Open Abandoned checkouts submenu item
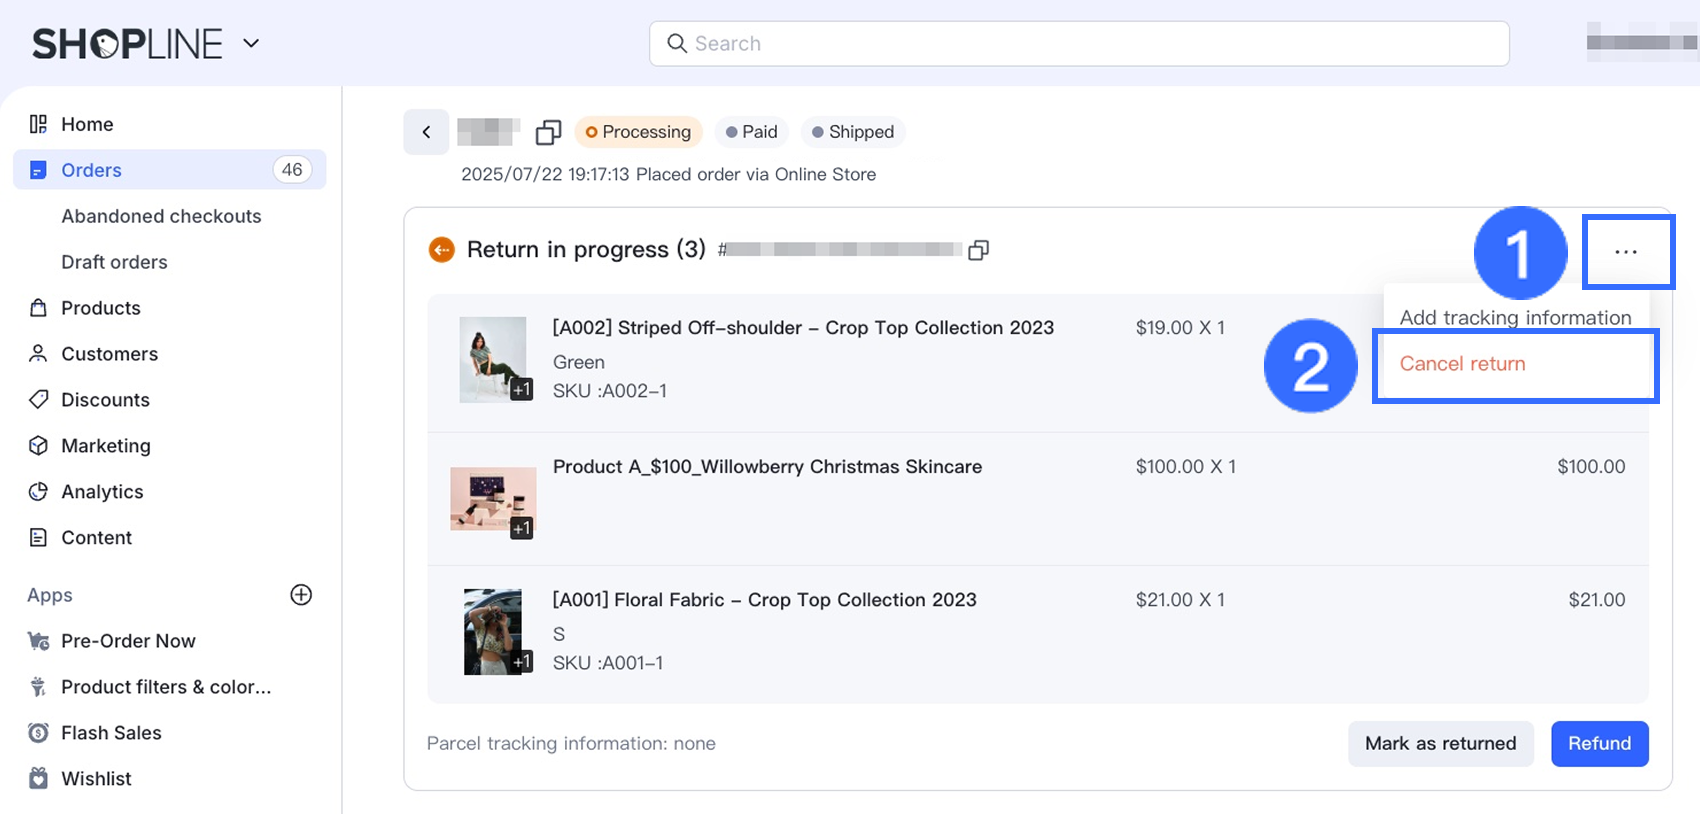 tap(161, 216)
